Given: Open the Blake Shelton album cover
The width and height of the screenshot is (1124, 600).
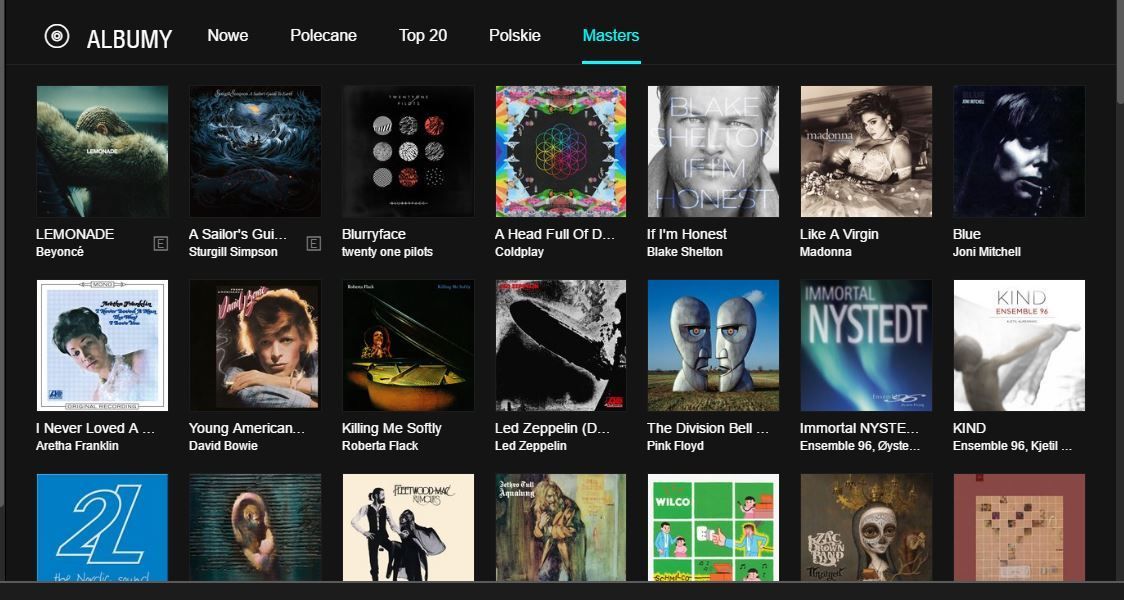Looking at the screenshot, I should [713, 151].
